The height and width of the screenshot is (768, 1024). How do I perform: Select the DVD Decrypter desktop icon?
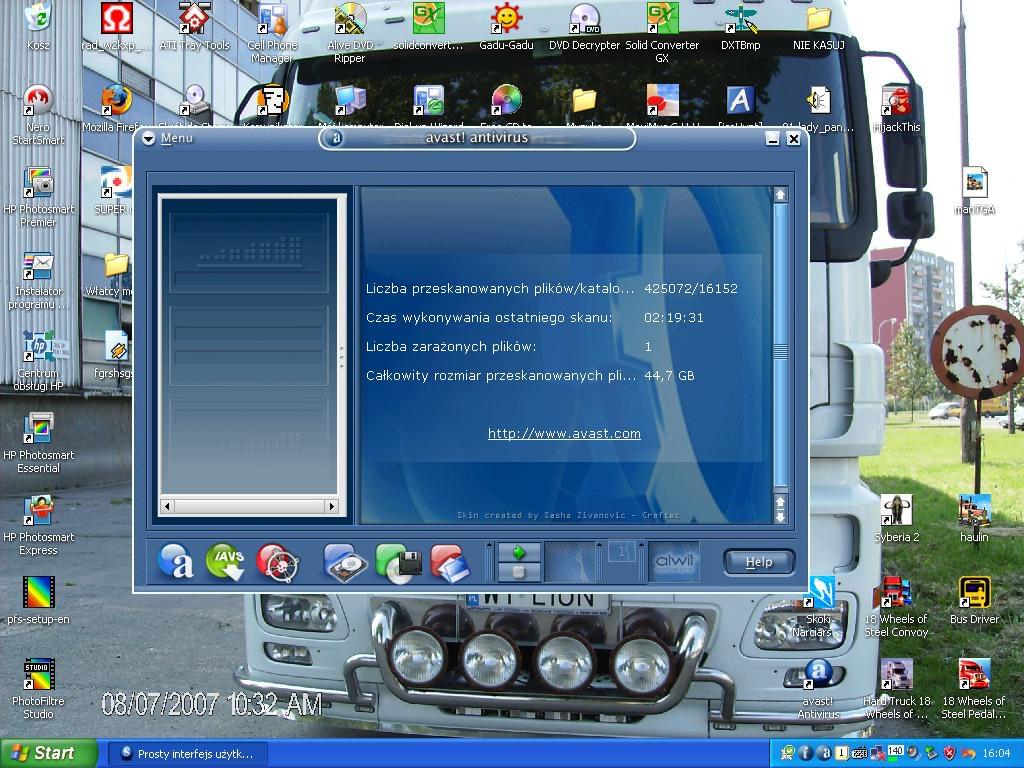(584, 27)
